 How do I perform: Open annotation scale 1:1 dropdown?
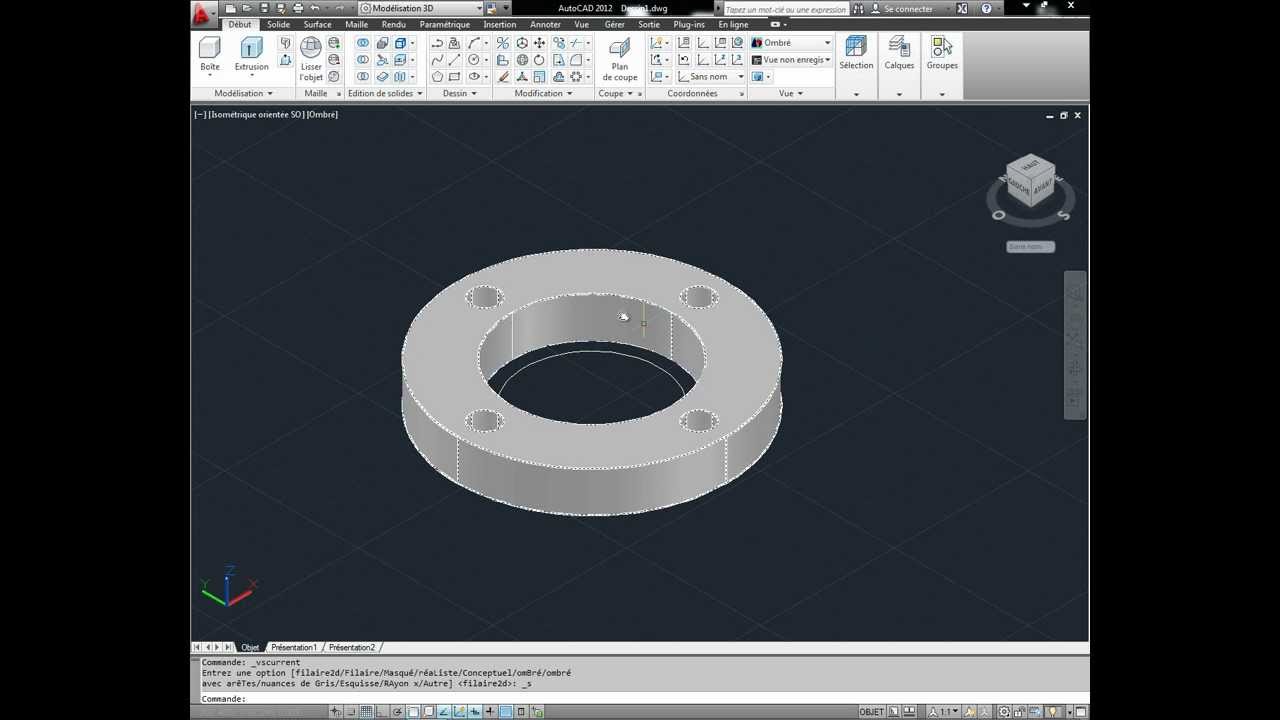tap(945, 712)
